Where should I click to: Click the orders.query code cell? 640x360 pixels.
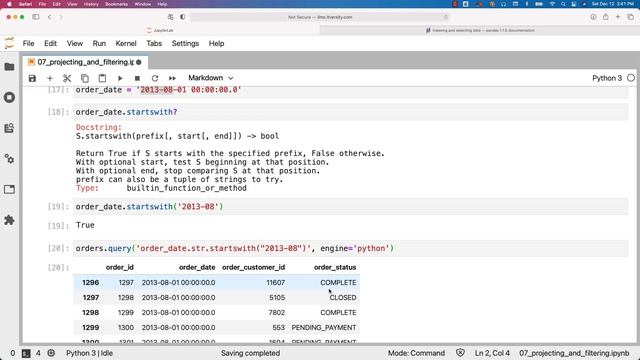tap(350, 248)
